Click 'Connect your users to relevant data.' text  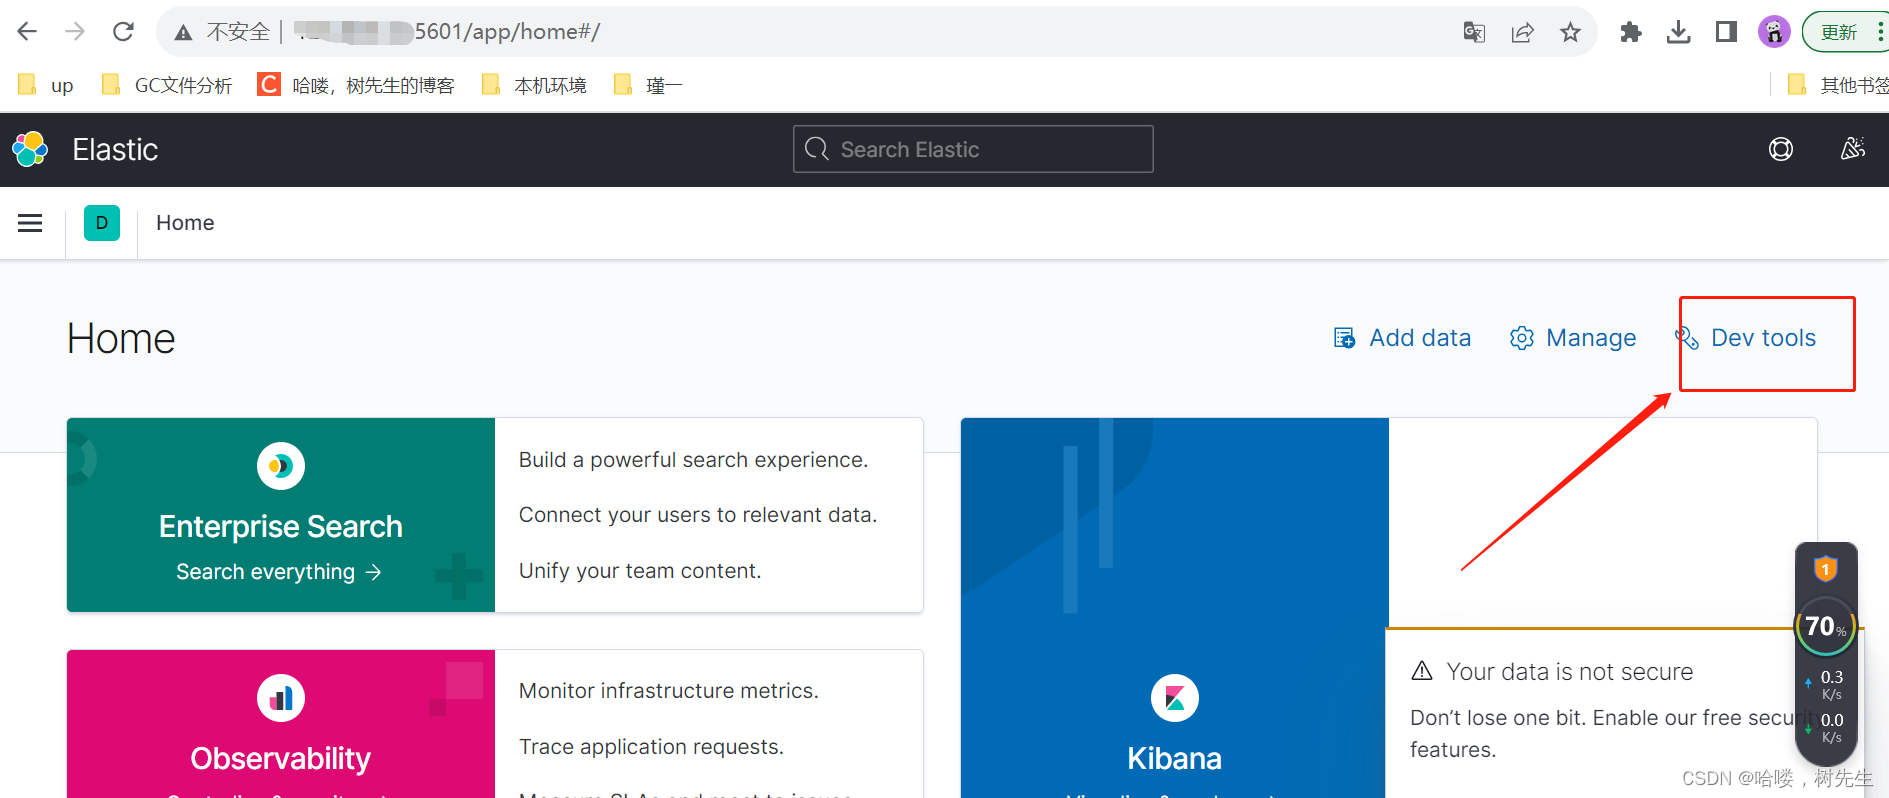698,515
